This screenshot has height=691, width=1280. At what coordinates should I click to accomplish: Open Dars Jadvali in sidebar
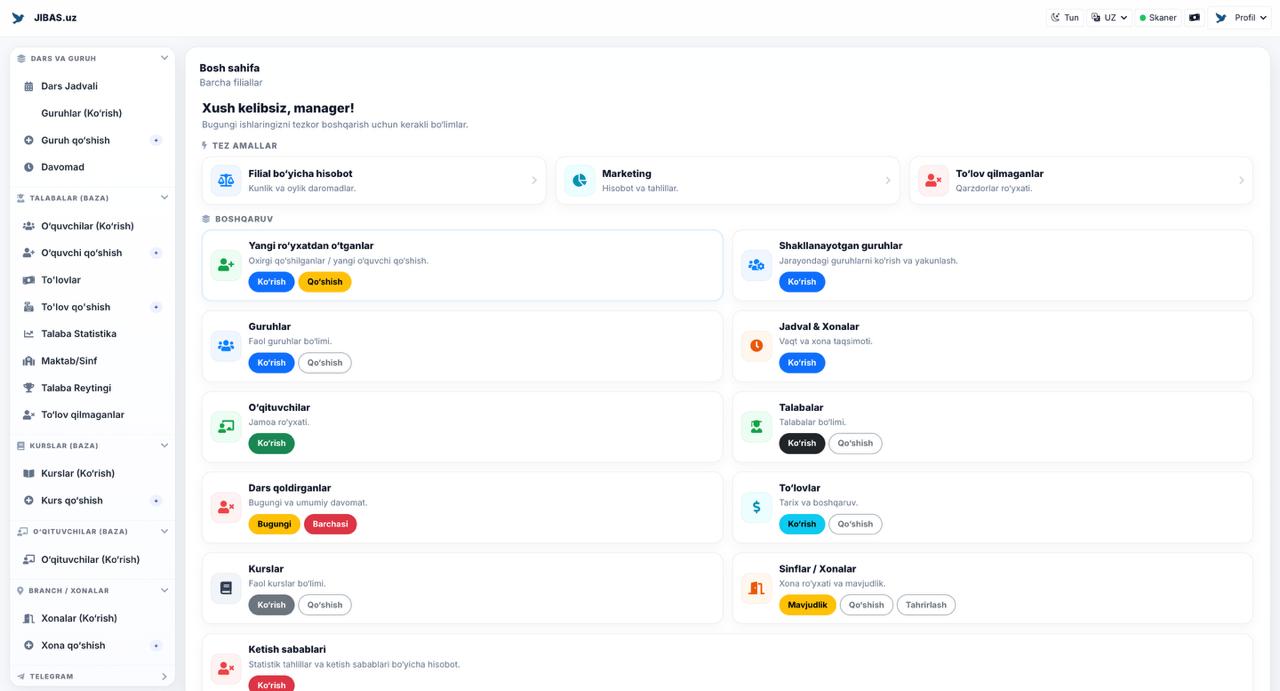[69, 87]
